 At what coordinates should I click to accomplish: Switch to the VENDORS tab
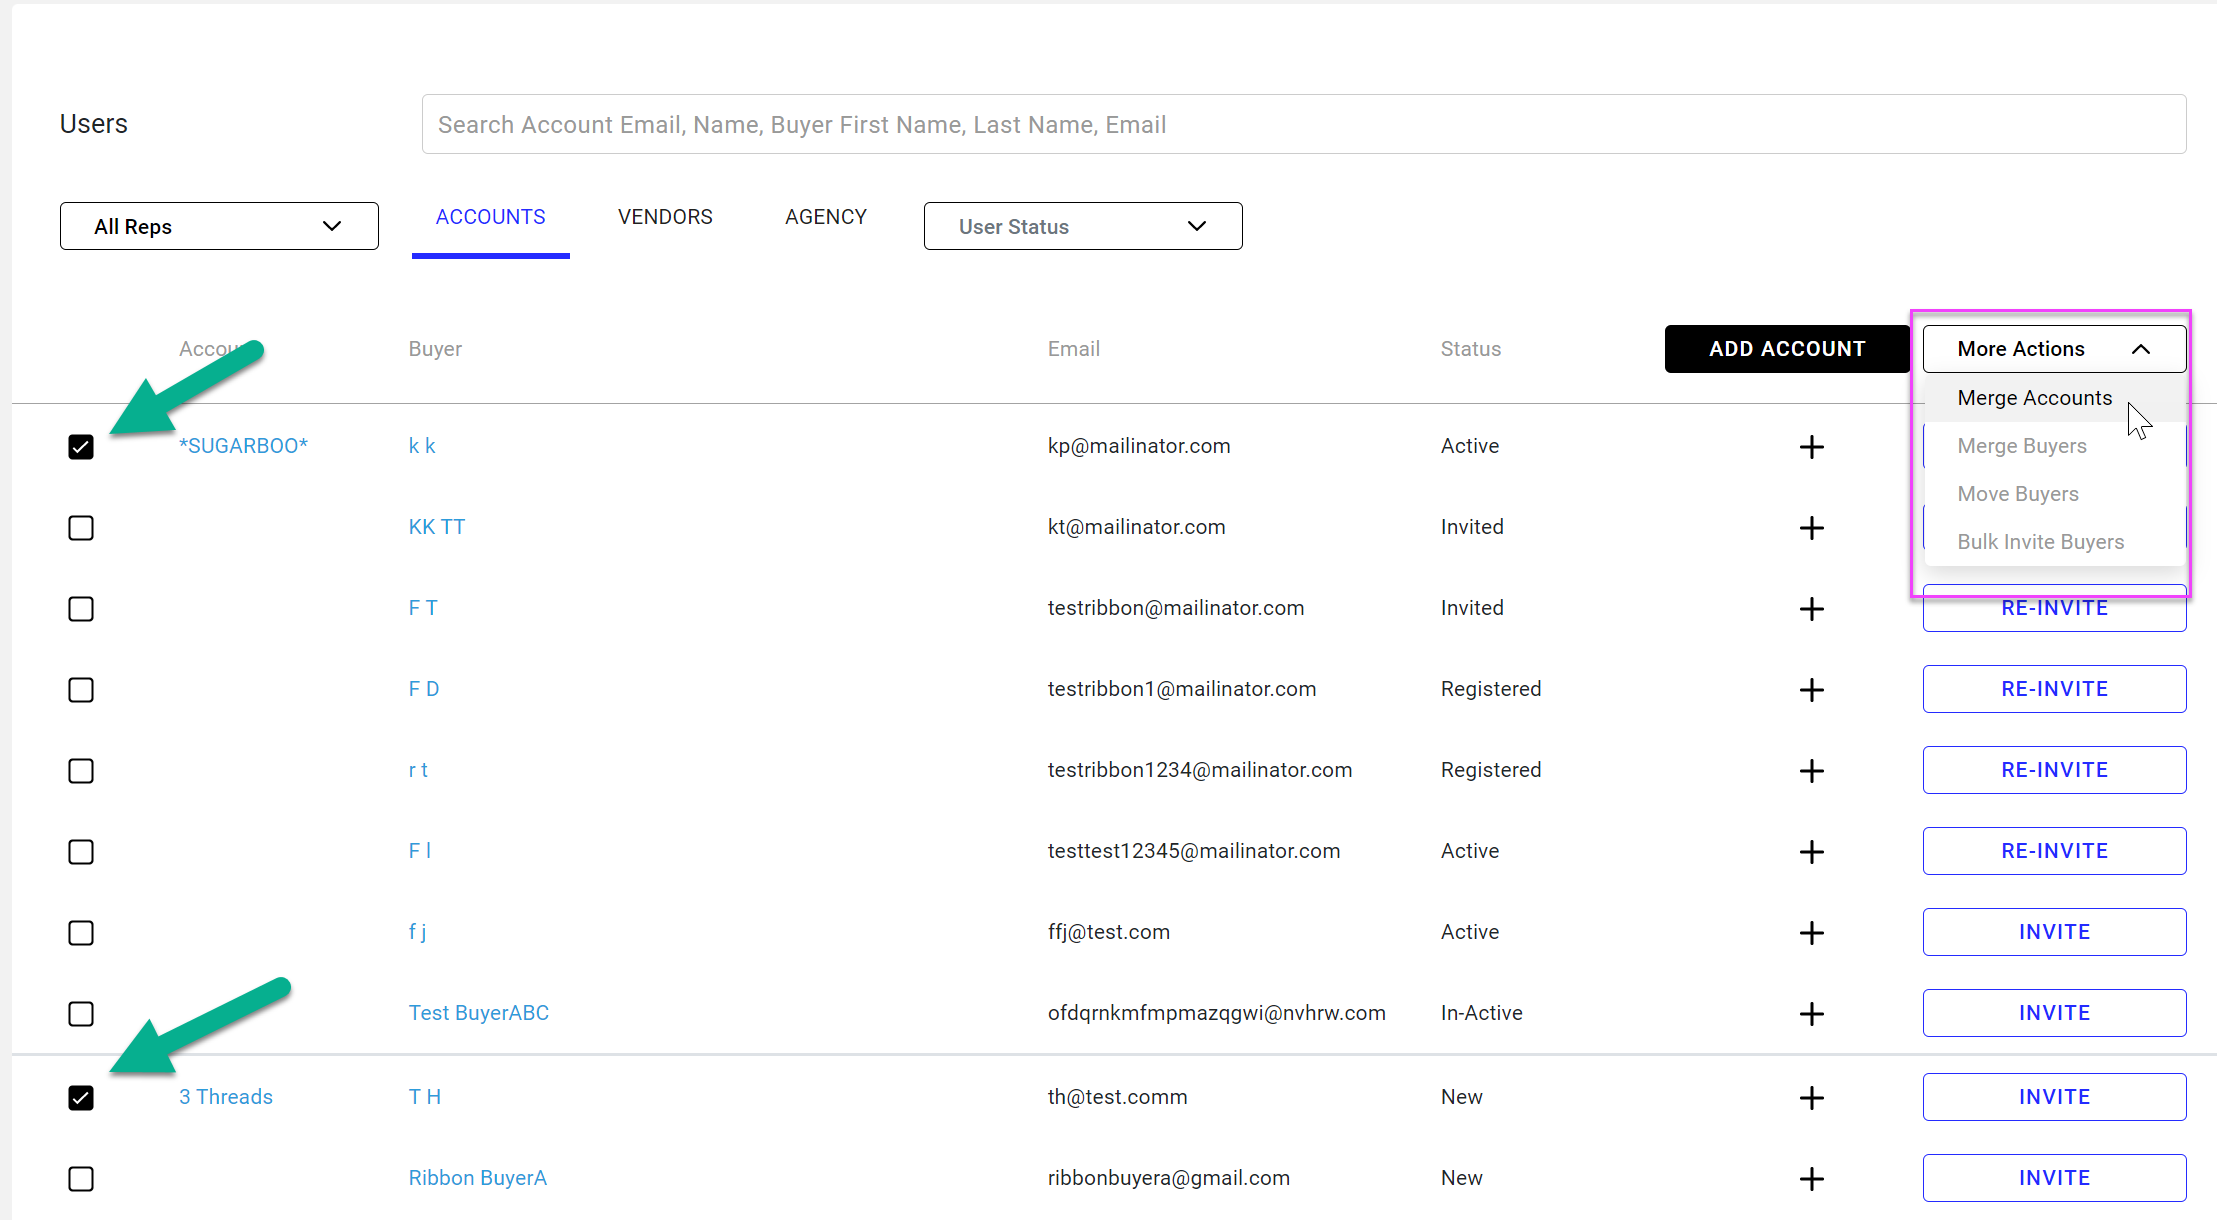(665, 217)
